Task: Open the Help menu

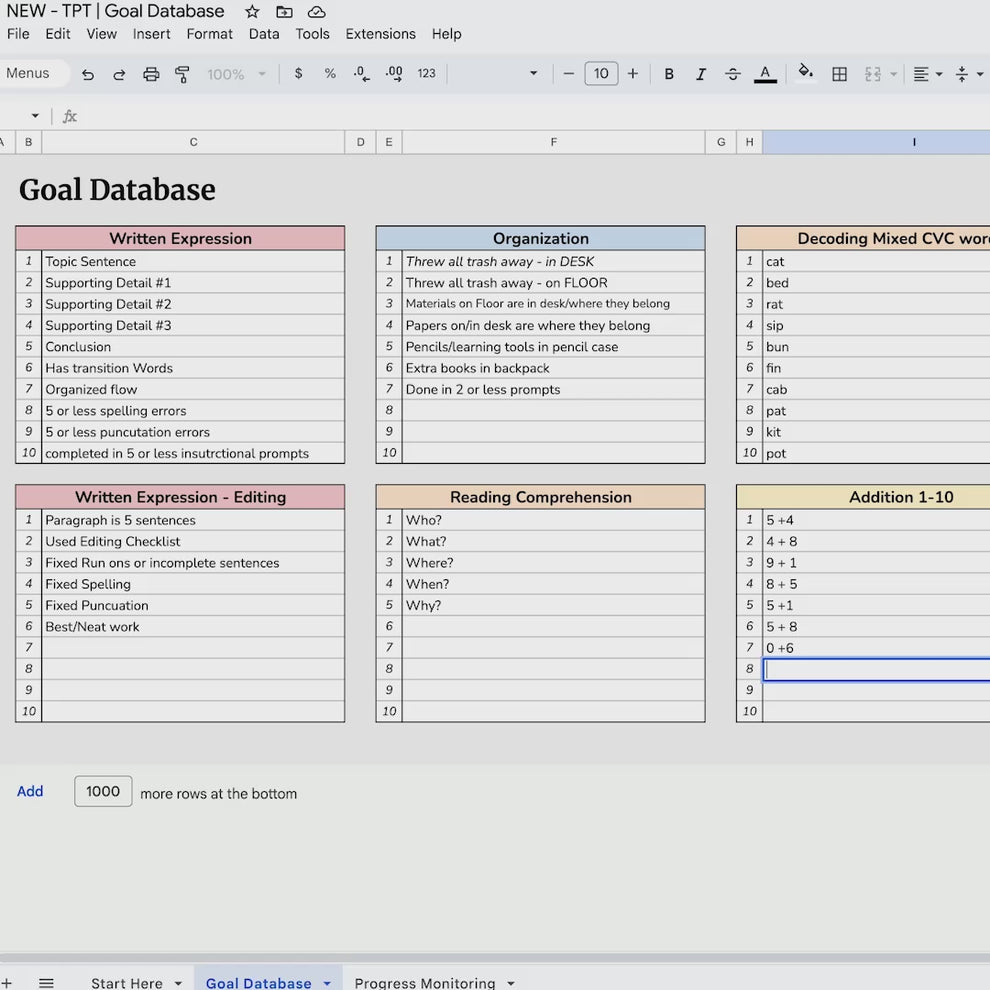Action: coord(446,34)
